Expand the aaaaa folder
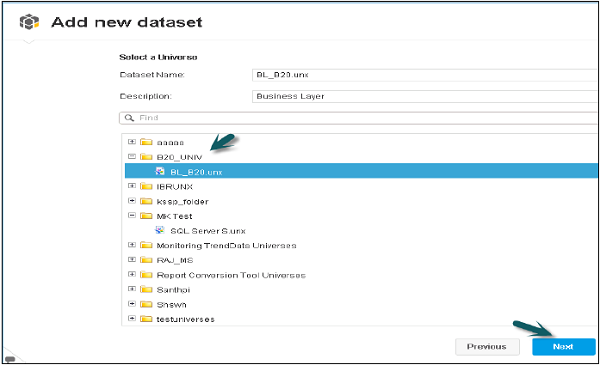 point(132,142)
